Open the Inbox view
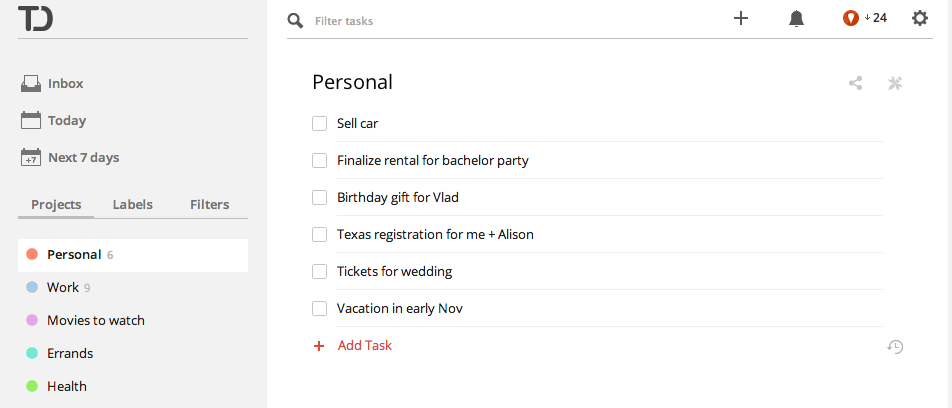 pos(65,84)
